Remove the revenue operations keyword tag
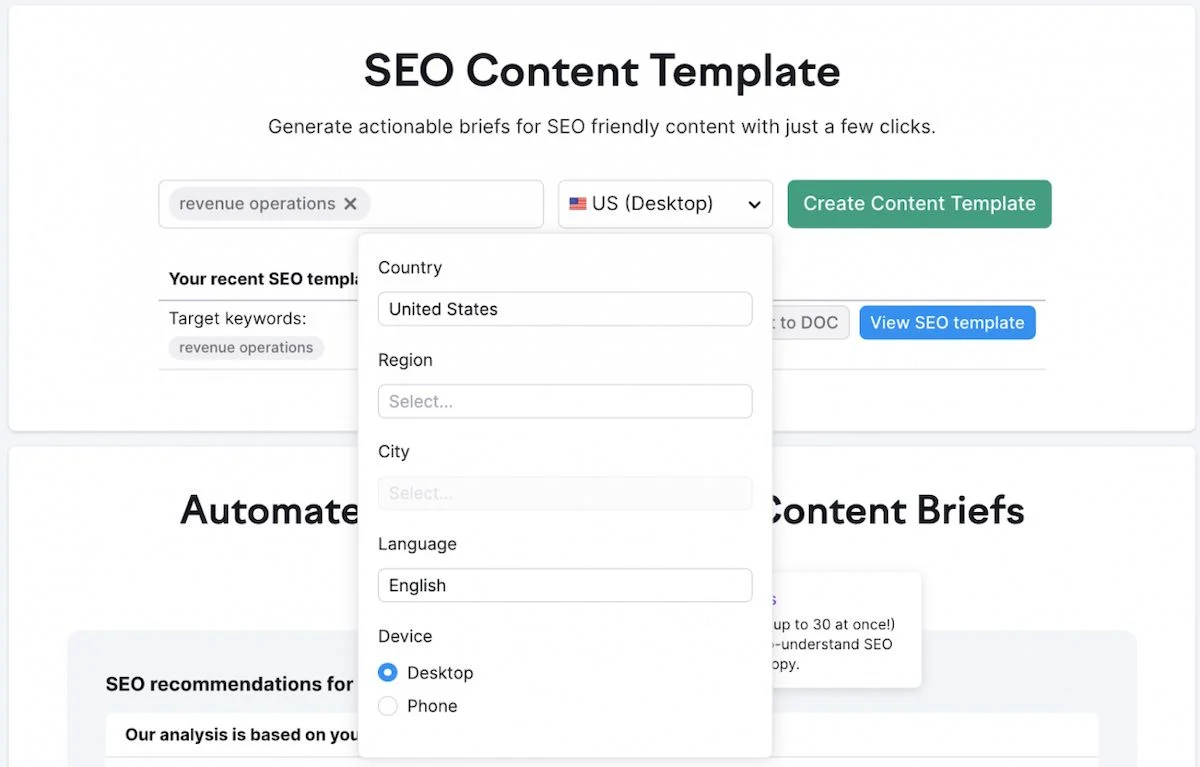 (350, 204)
